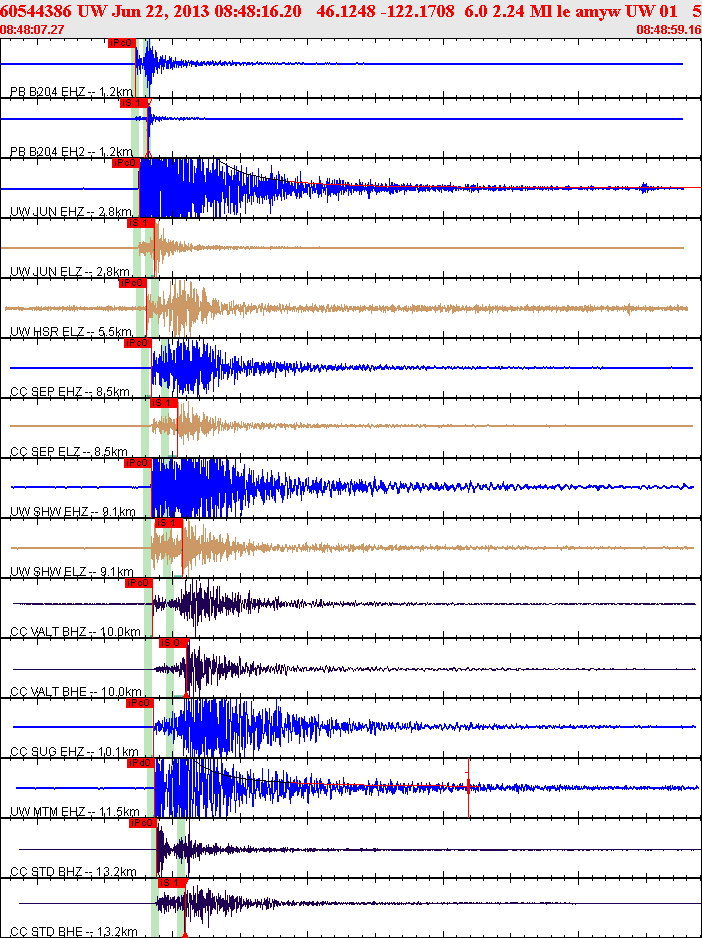Click the end time 08:48:59.16 label

point(668,30)
